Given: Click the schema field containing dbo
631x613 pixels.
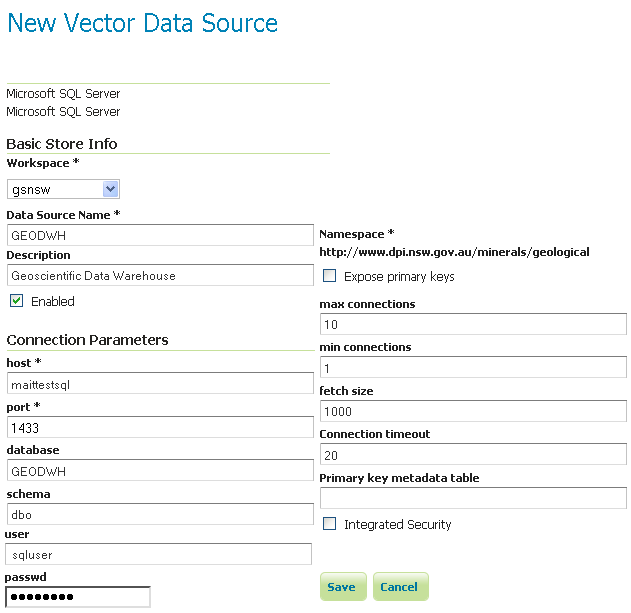Looking at the screenshot, I should [x=160, y=514].
